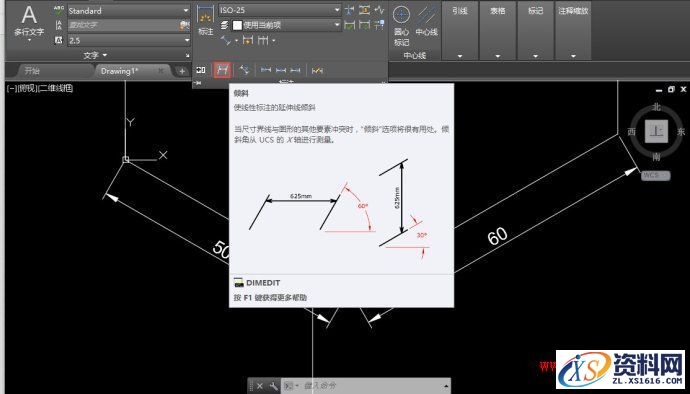Viewport: 690px width, 394px height.
Task: Click the text scale icon beside find field
Action: tap(59, 25)
